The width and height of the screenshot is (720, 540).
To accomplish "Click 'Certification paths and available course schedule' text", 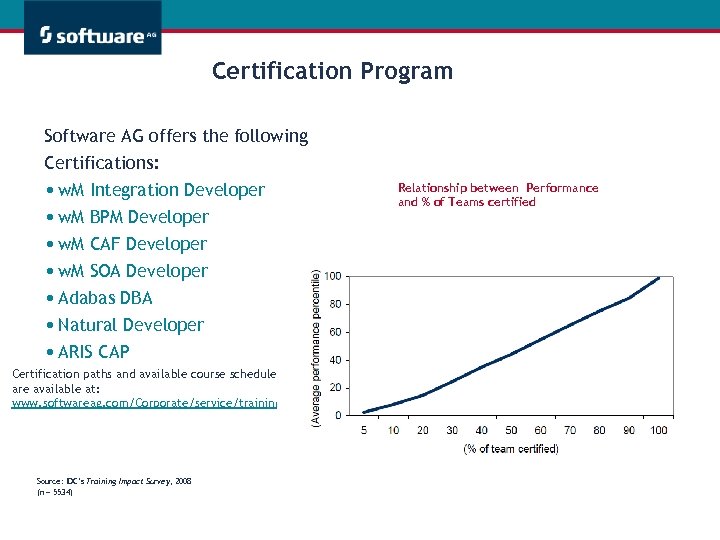I will pyautogui.click(x=144, y=374).
